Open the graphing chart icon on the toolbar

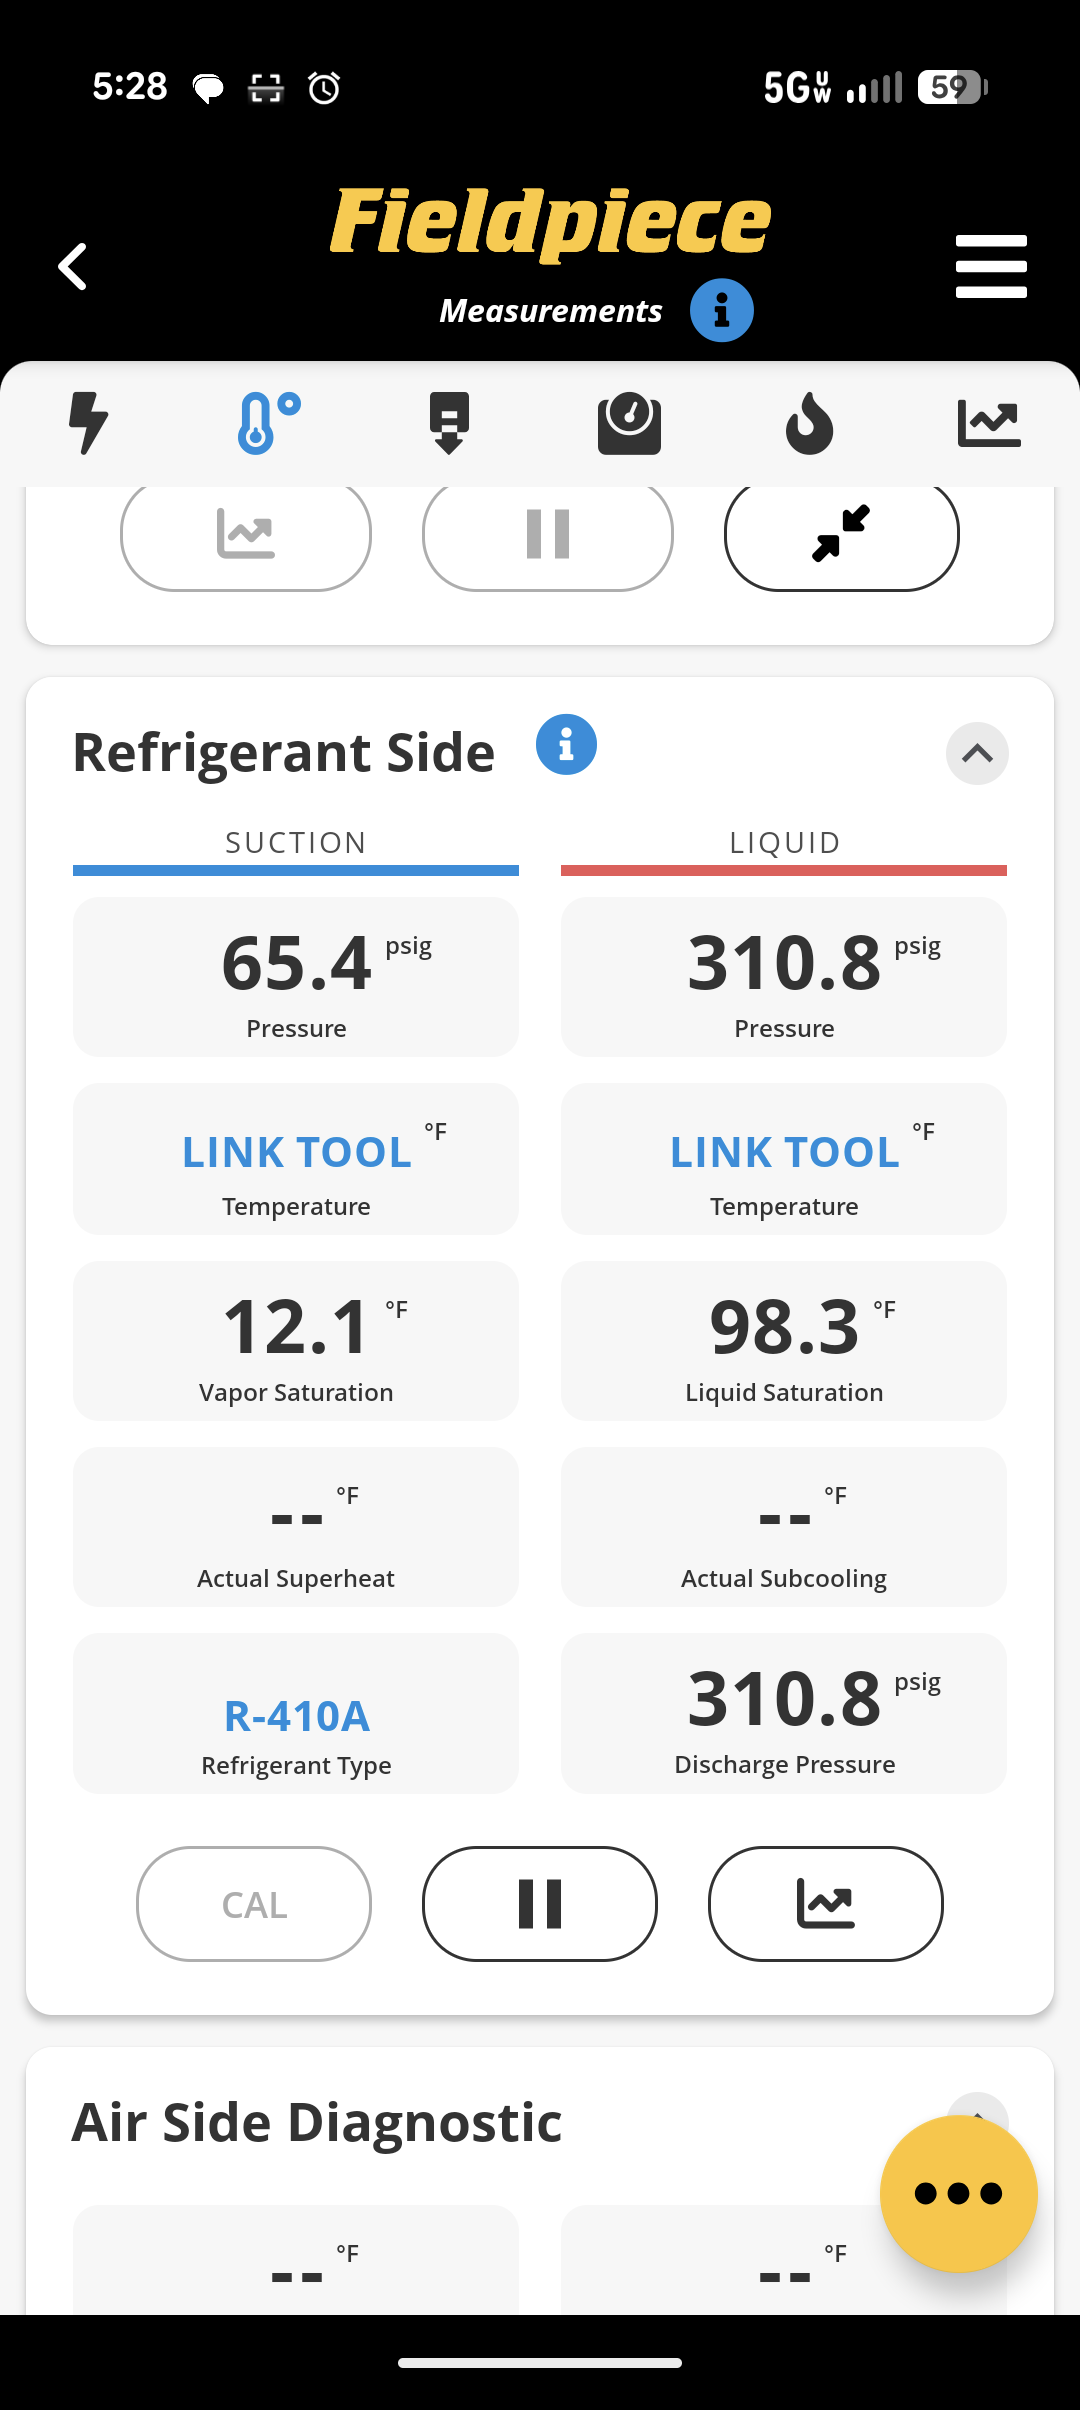(x=989, y=423)
